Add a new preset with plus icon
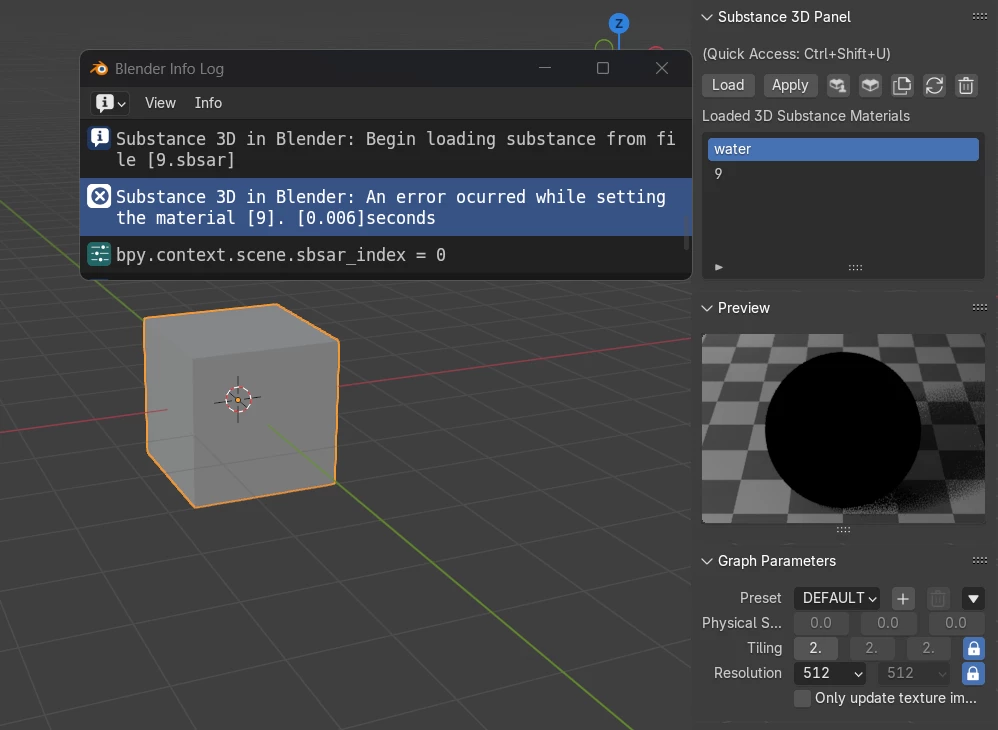The image size is (998, 730). (903, 598)
